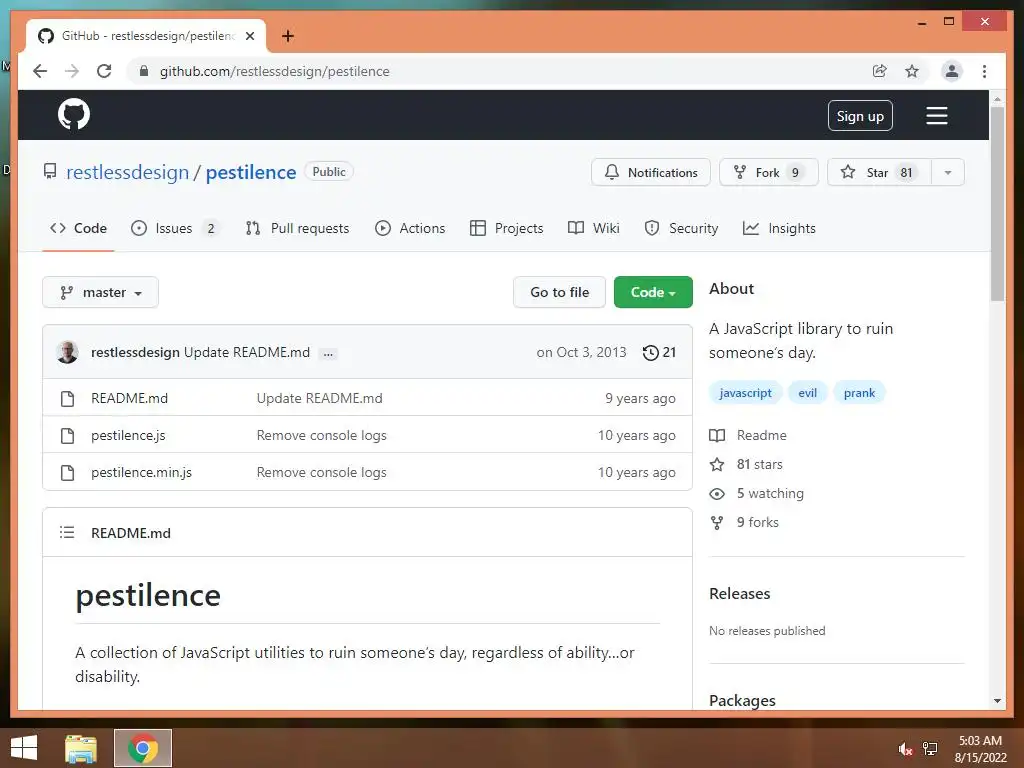Open the Projects tab
This screenshot has width=1024, height=768.
[507, 228]
